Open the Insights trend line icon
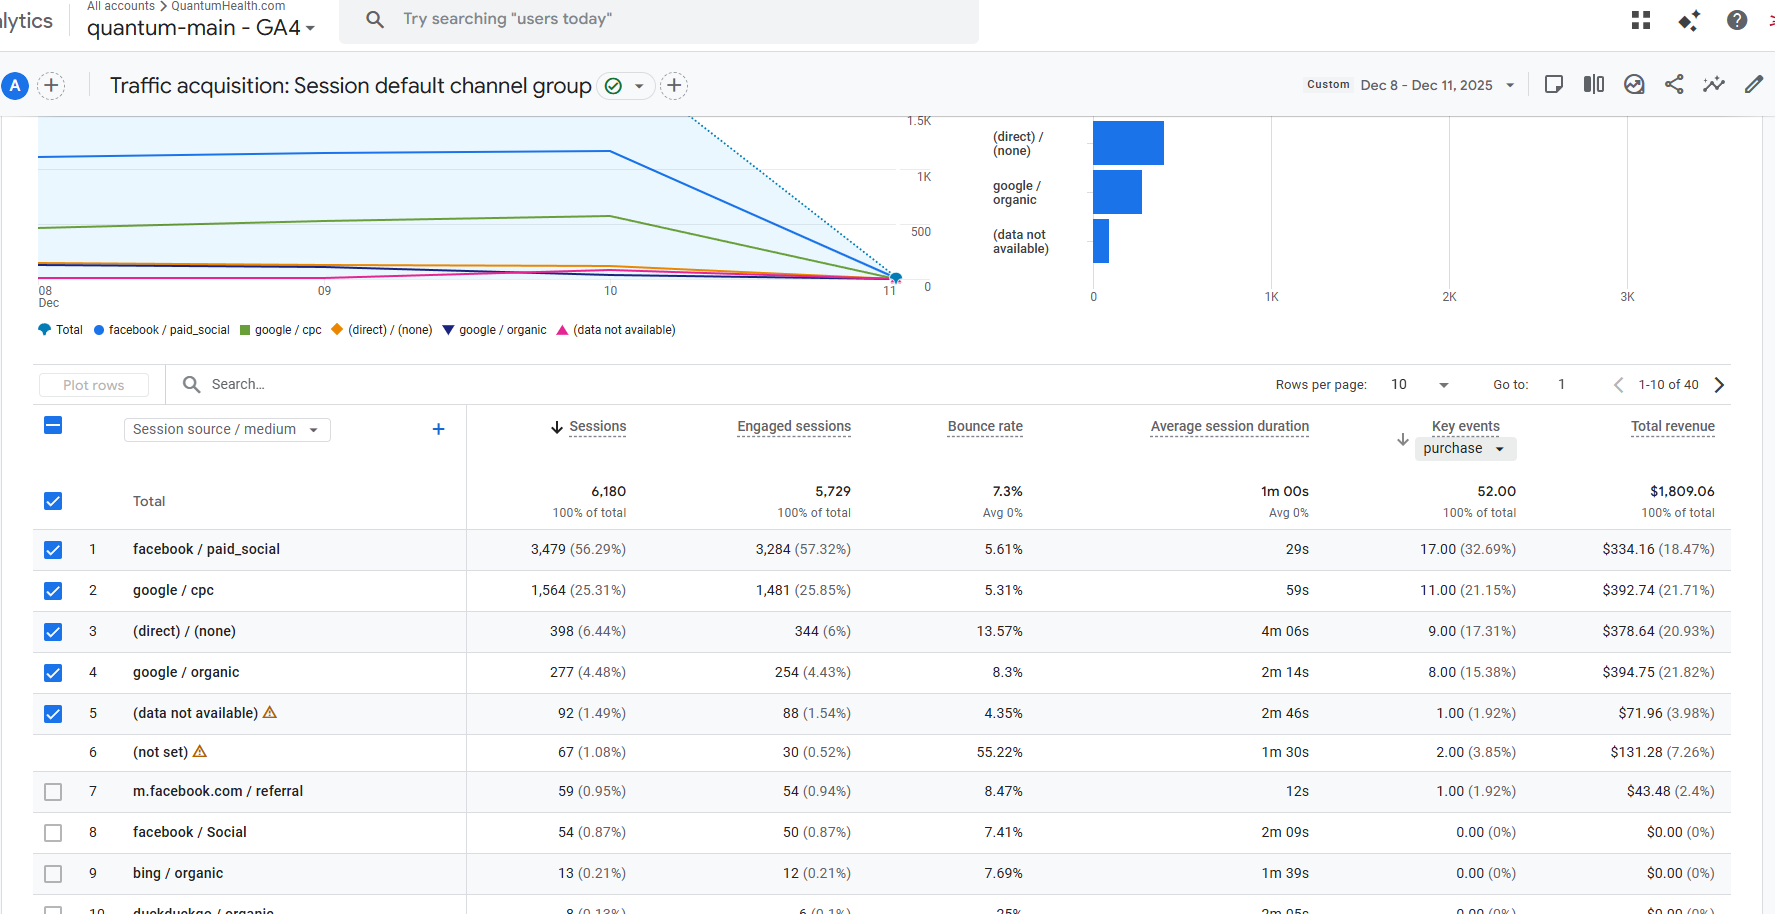The image size is (1775, 914). [x=1714, y=85]
